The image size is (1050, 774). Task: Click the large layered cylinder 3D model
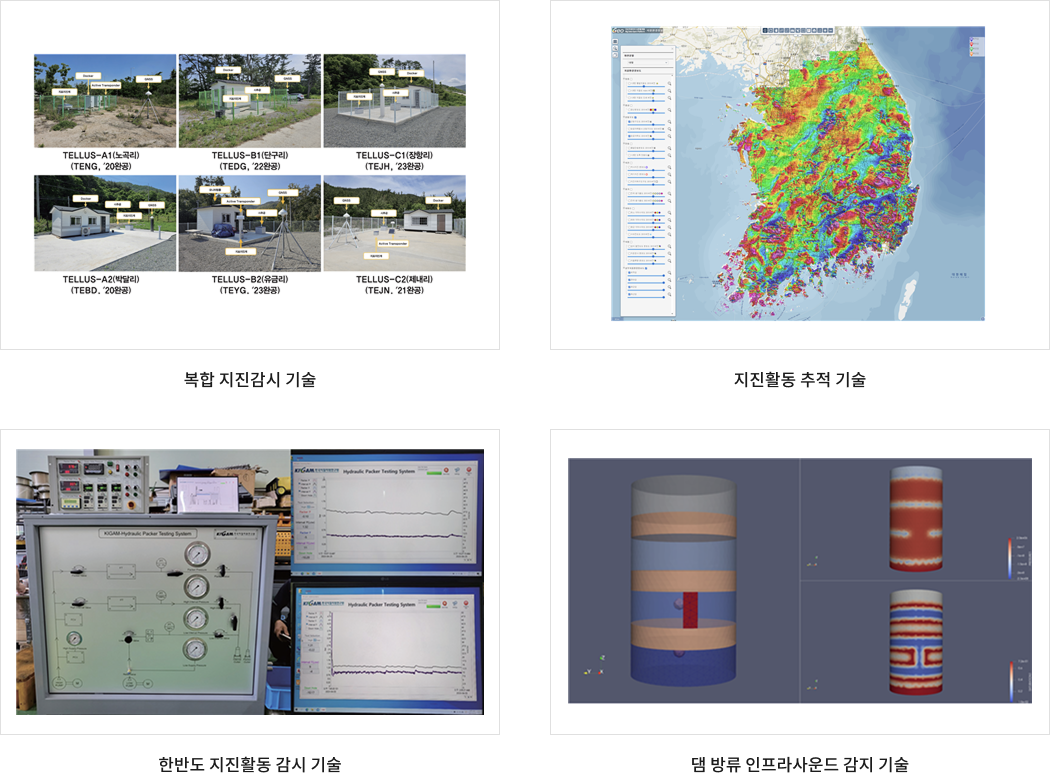[683, 580]
